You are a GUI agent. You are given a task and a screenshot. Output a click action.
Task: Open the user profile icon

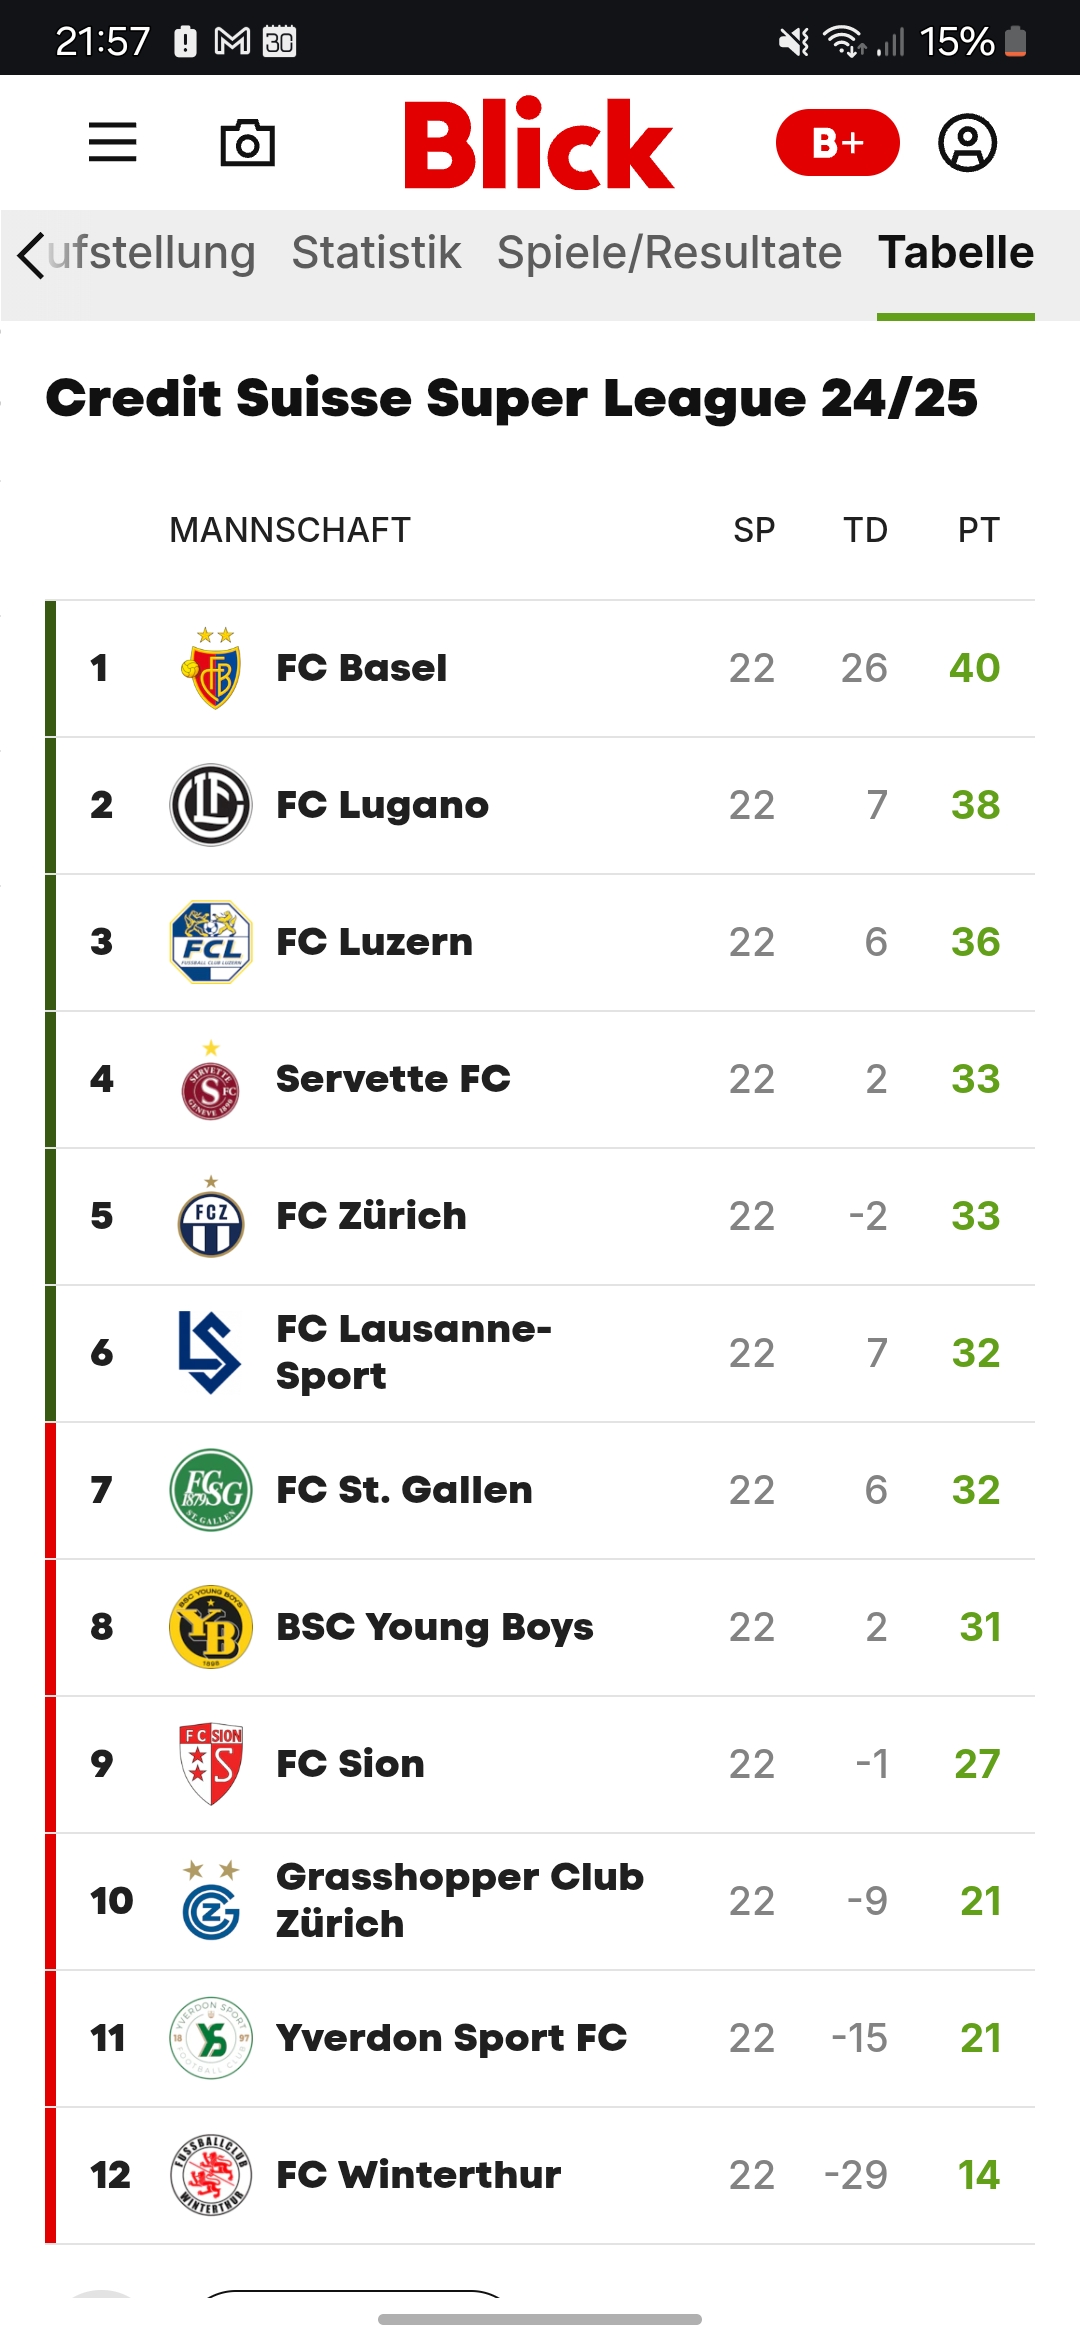pos(967,143)
